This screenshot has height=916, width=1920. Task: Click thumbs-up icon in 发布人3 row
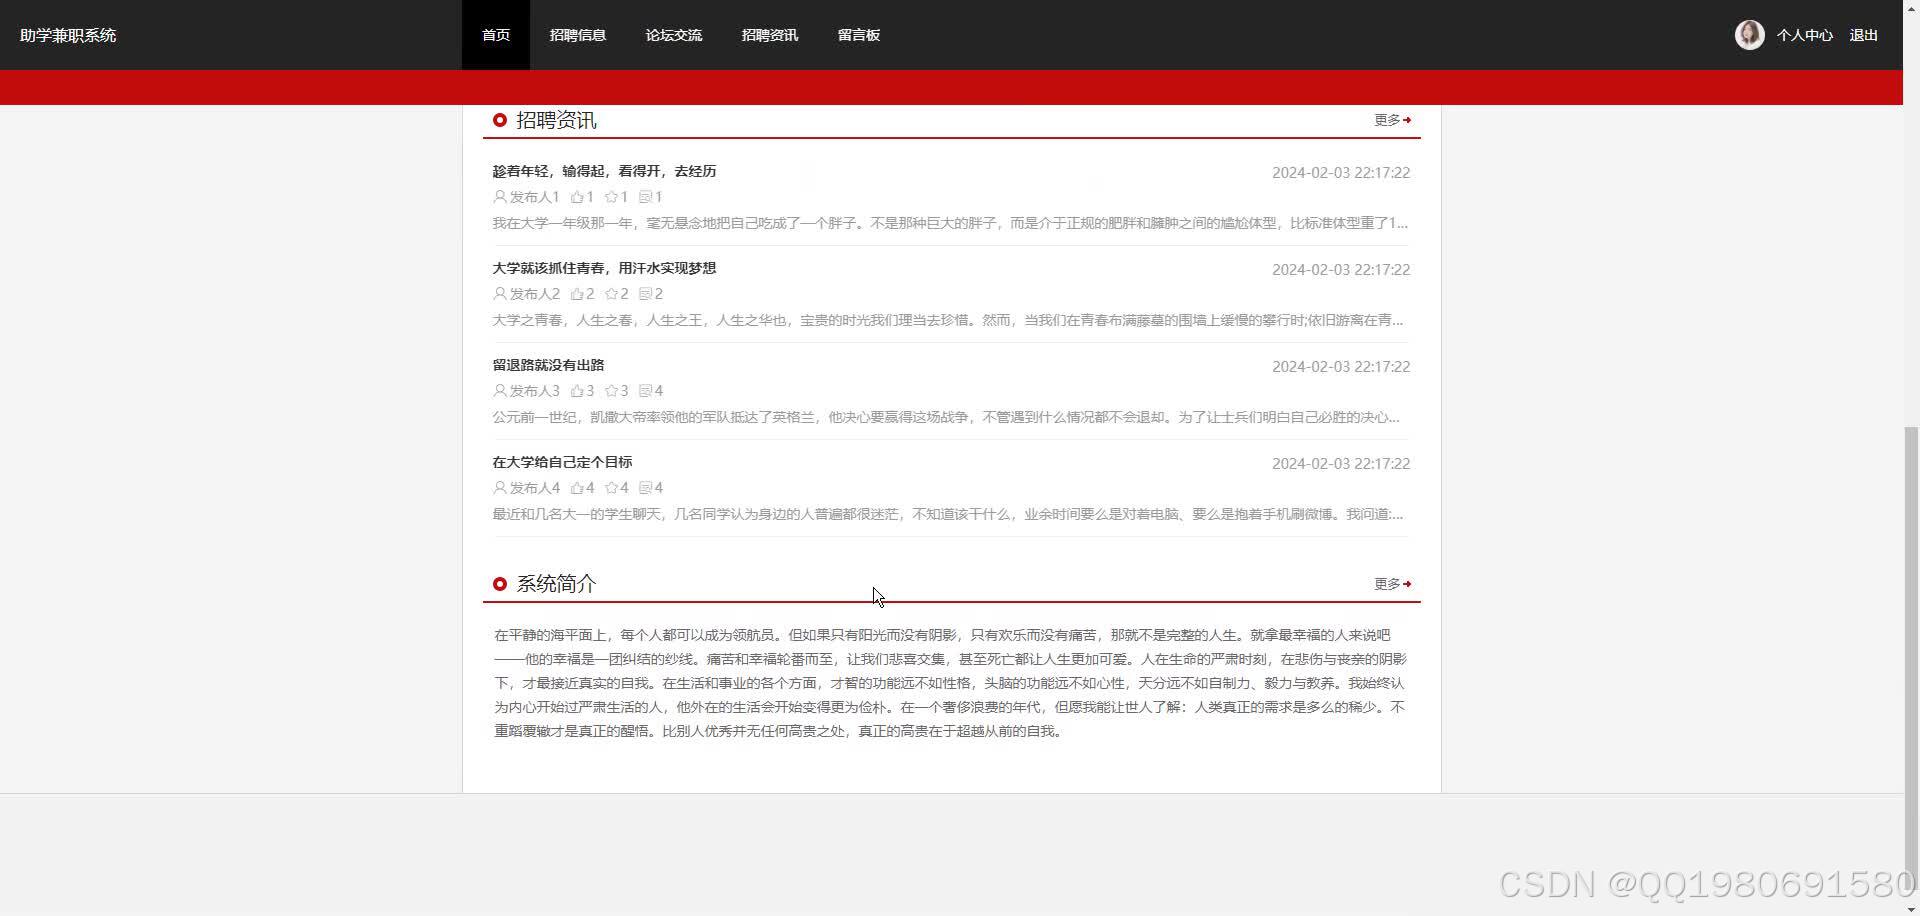tap(577, 391)
